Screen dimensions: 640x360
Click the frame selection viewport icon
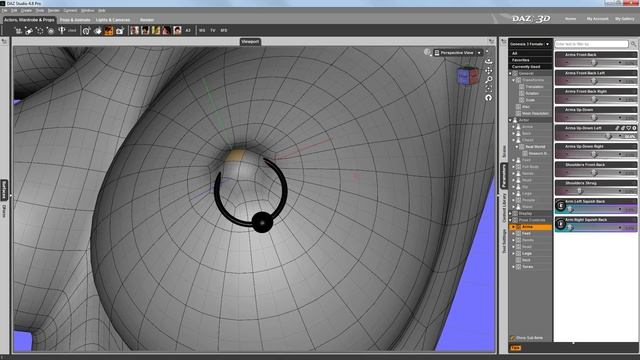coord(489,89)
